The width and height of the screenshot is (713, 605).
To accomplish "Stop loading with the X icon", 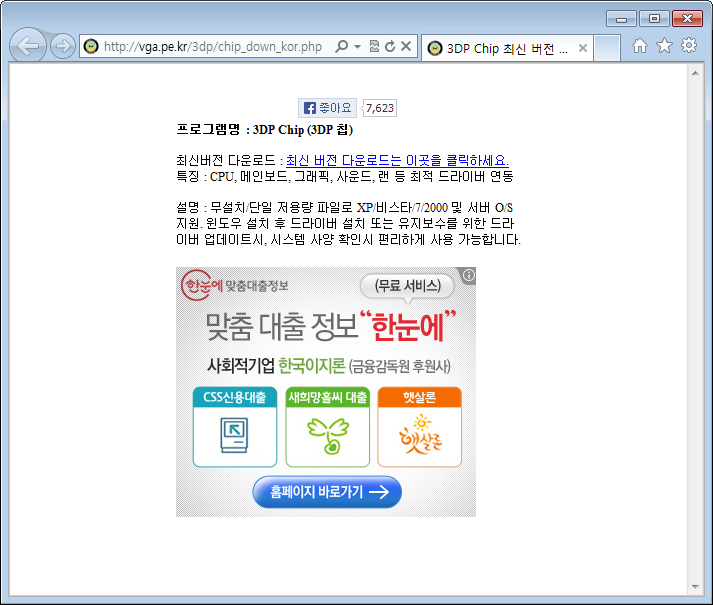I will 406,46.
